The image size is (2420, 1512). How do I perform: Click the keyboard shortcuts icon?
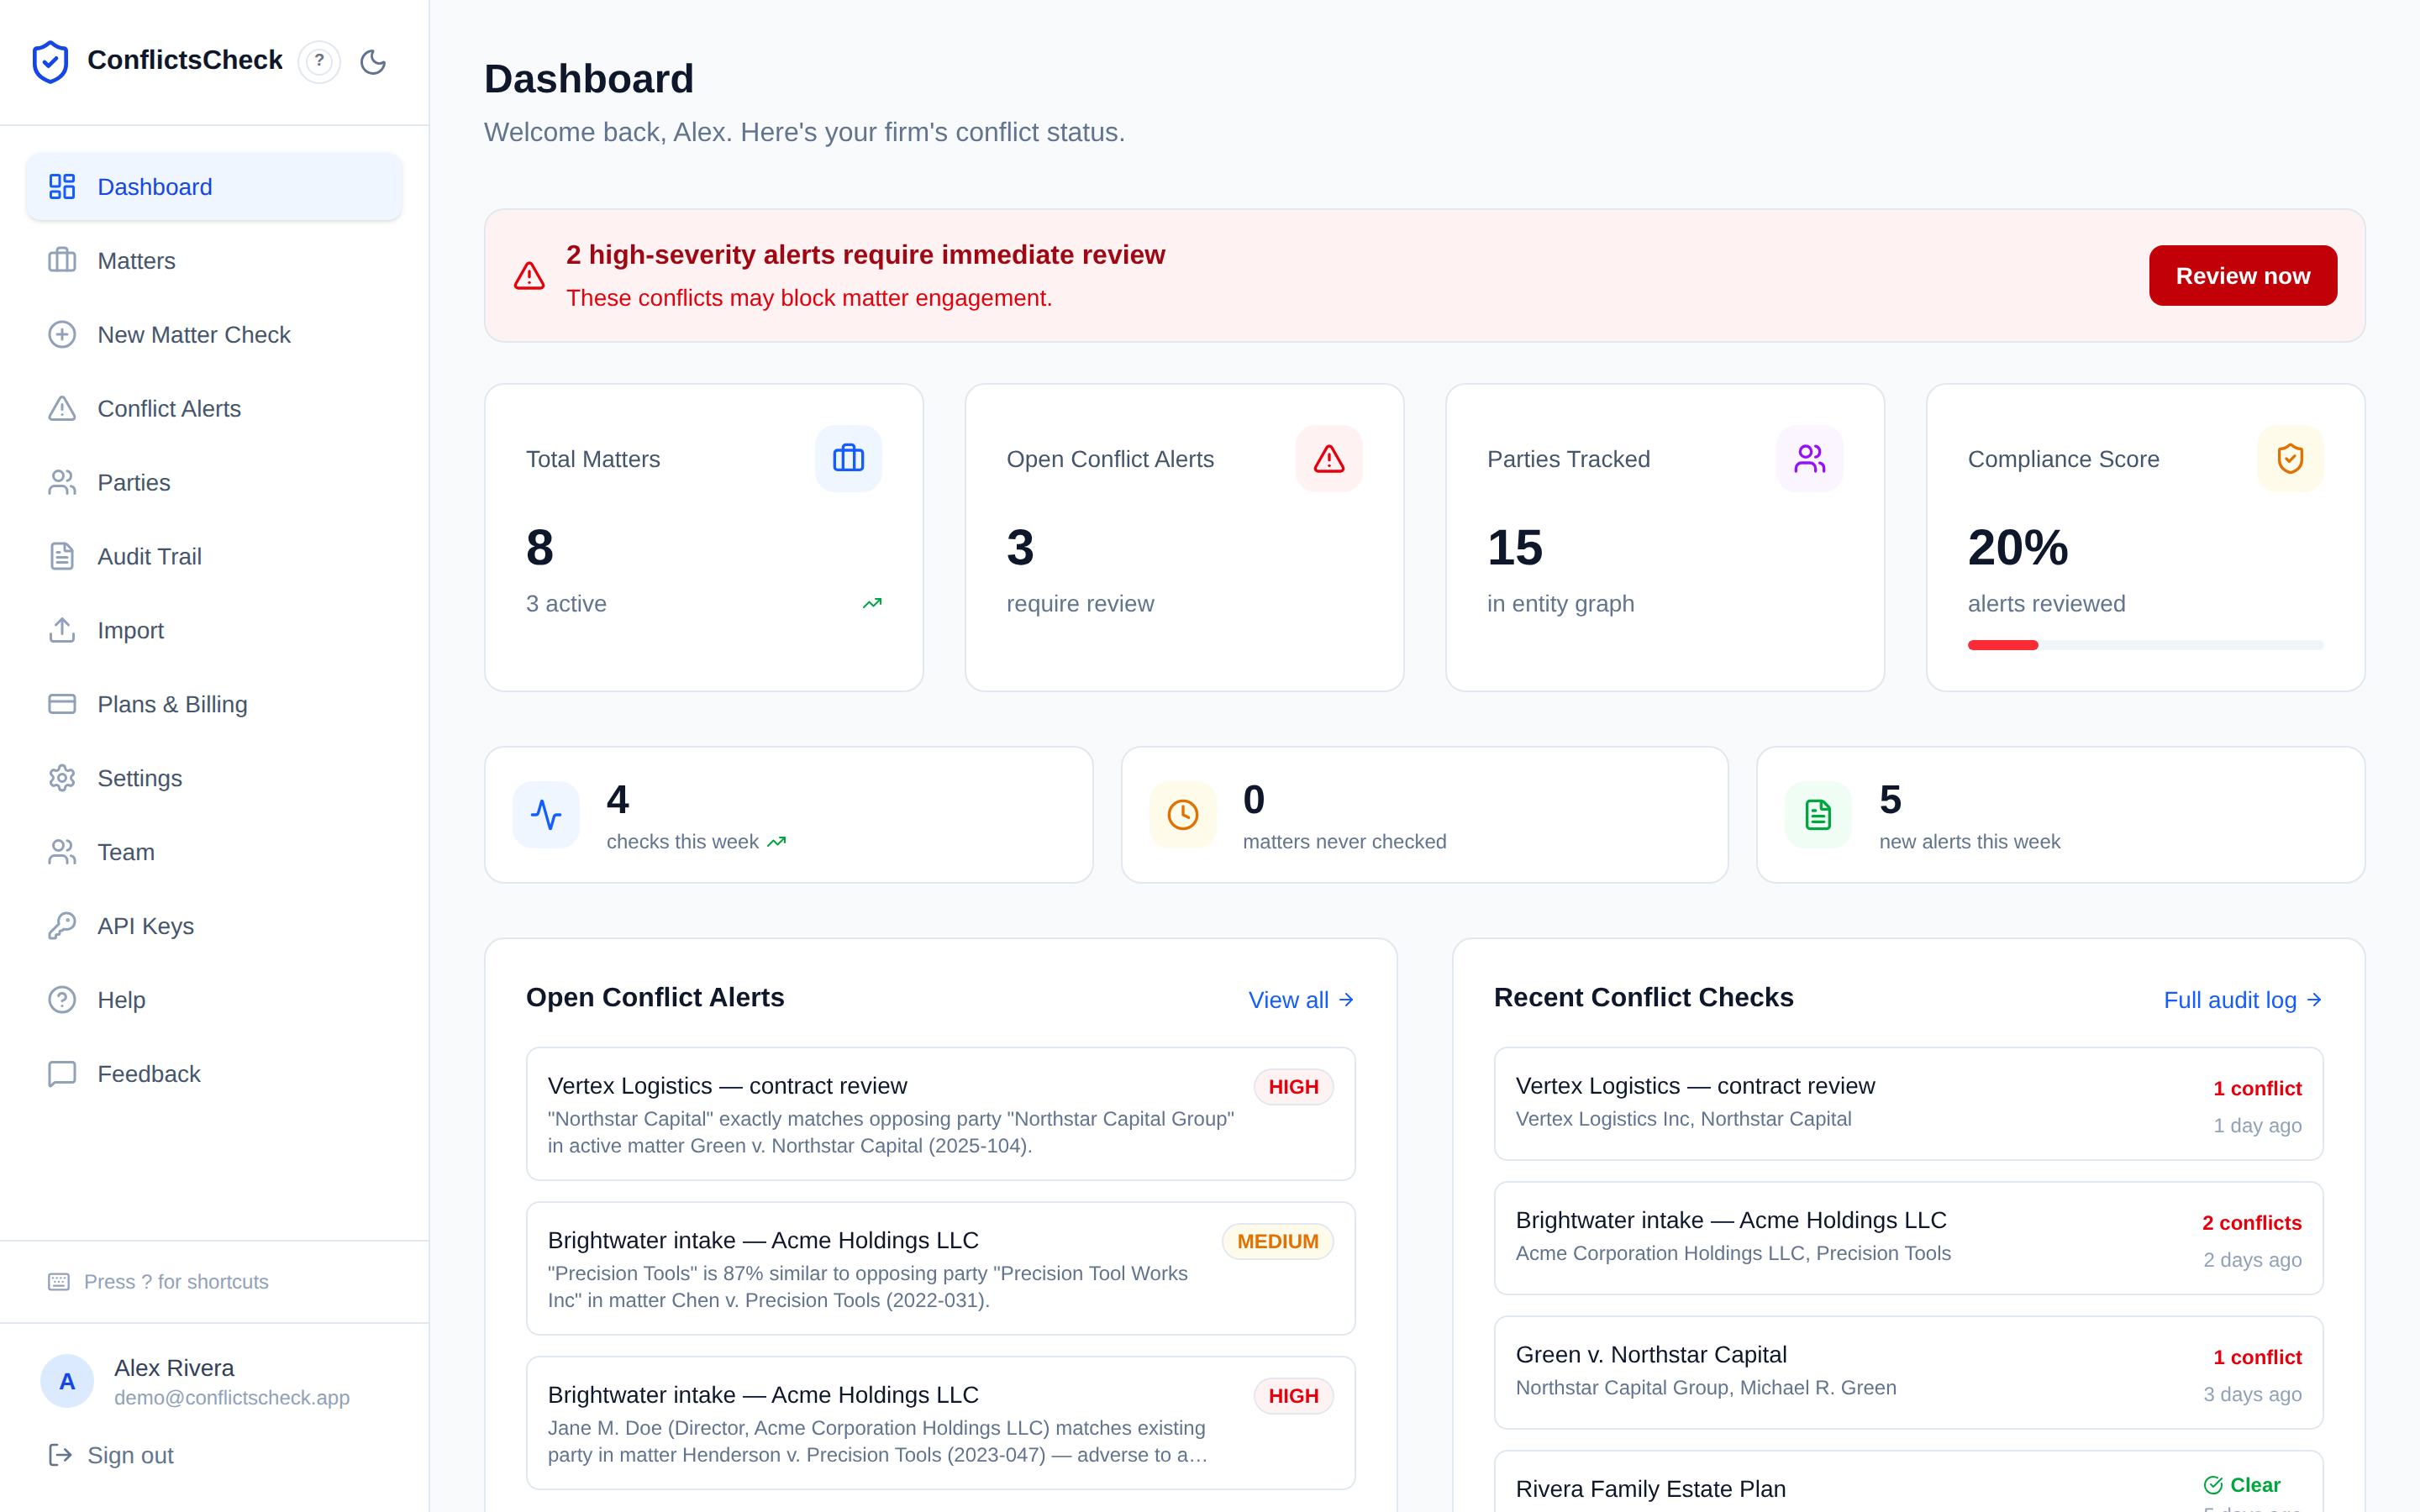[59, 1282]
